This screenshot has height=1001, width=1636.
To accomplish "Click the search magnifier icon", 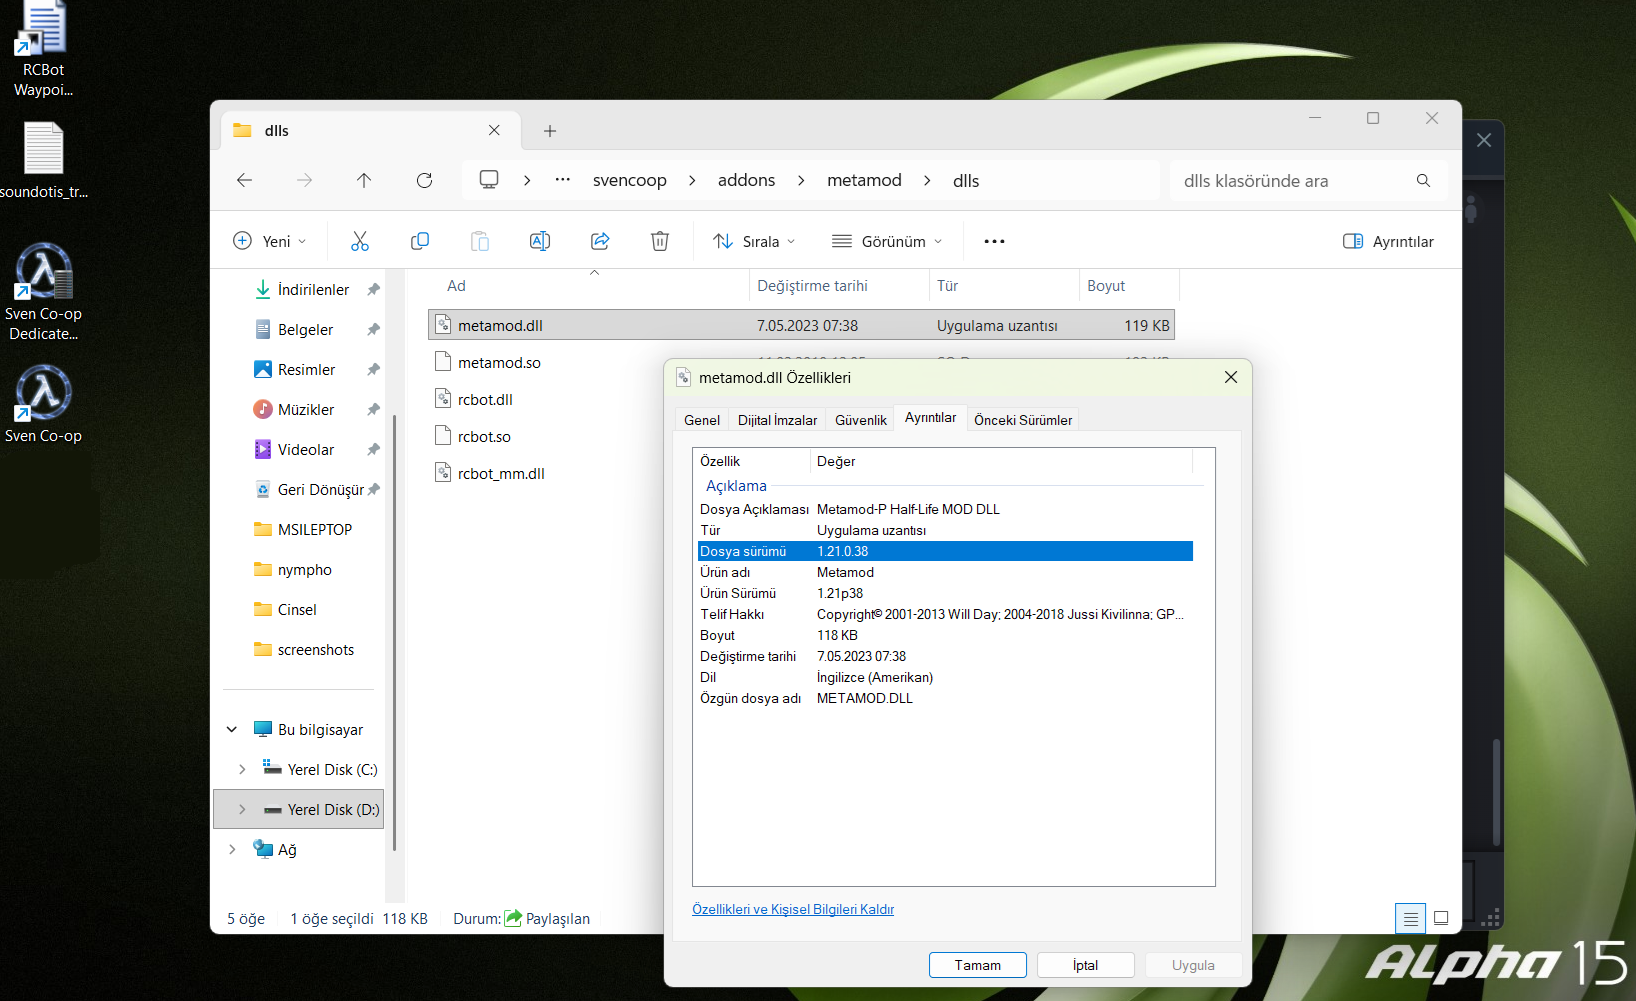I will point(1423,180).
